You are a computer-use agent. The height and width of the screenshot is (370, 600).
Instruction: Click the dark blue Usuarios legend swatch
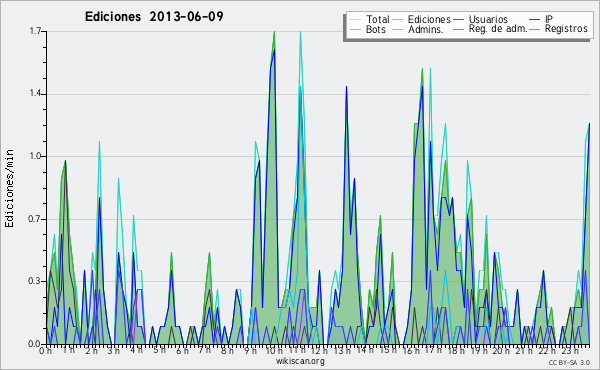pyautogui.click(x=458, y=20)
